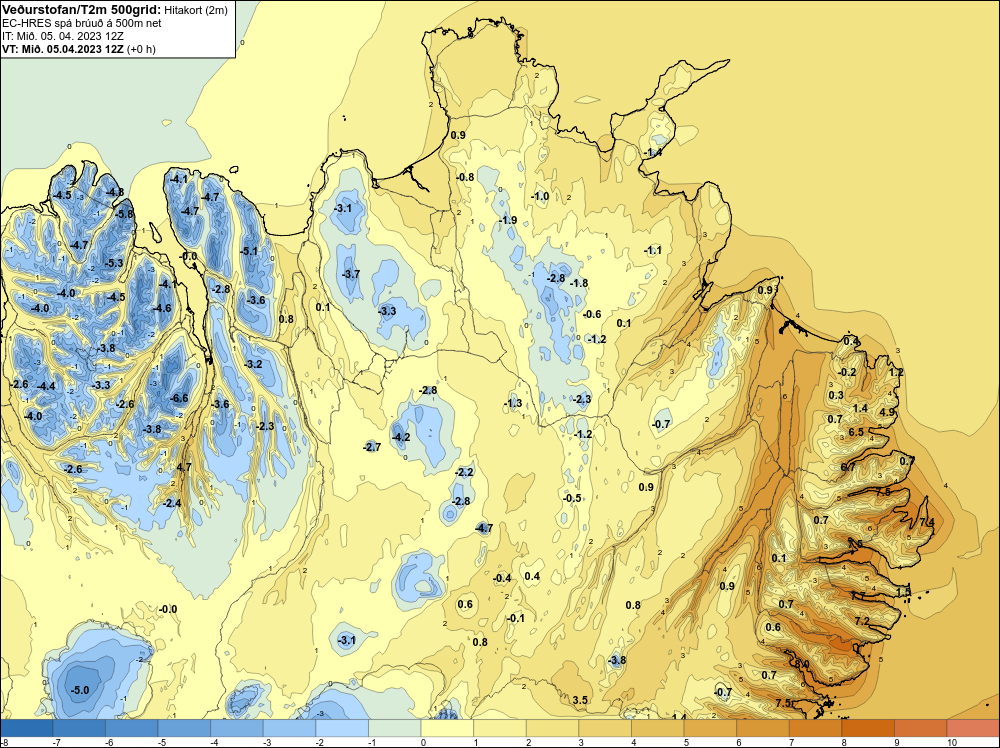Image resolution: width=1000 pixels, height=748 pixels.
Task: Click the '-2.2' temperature value
Action: point(465,472)
